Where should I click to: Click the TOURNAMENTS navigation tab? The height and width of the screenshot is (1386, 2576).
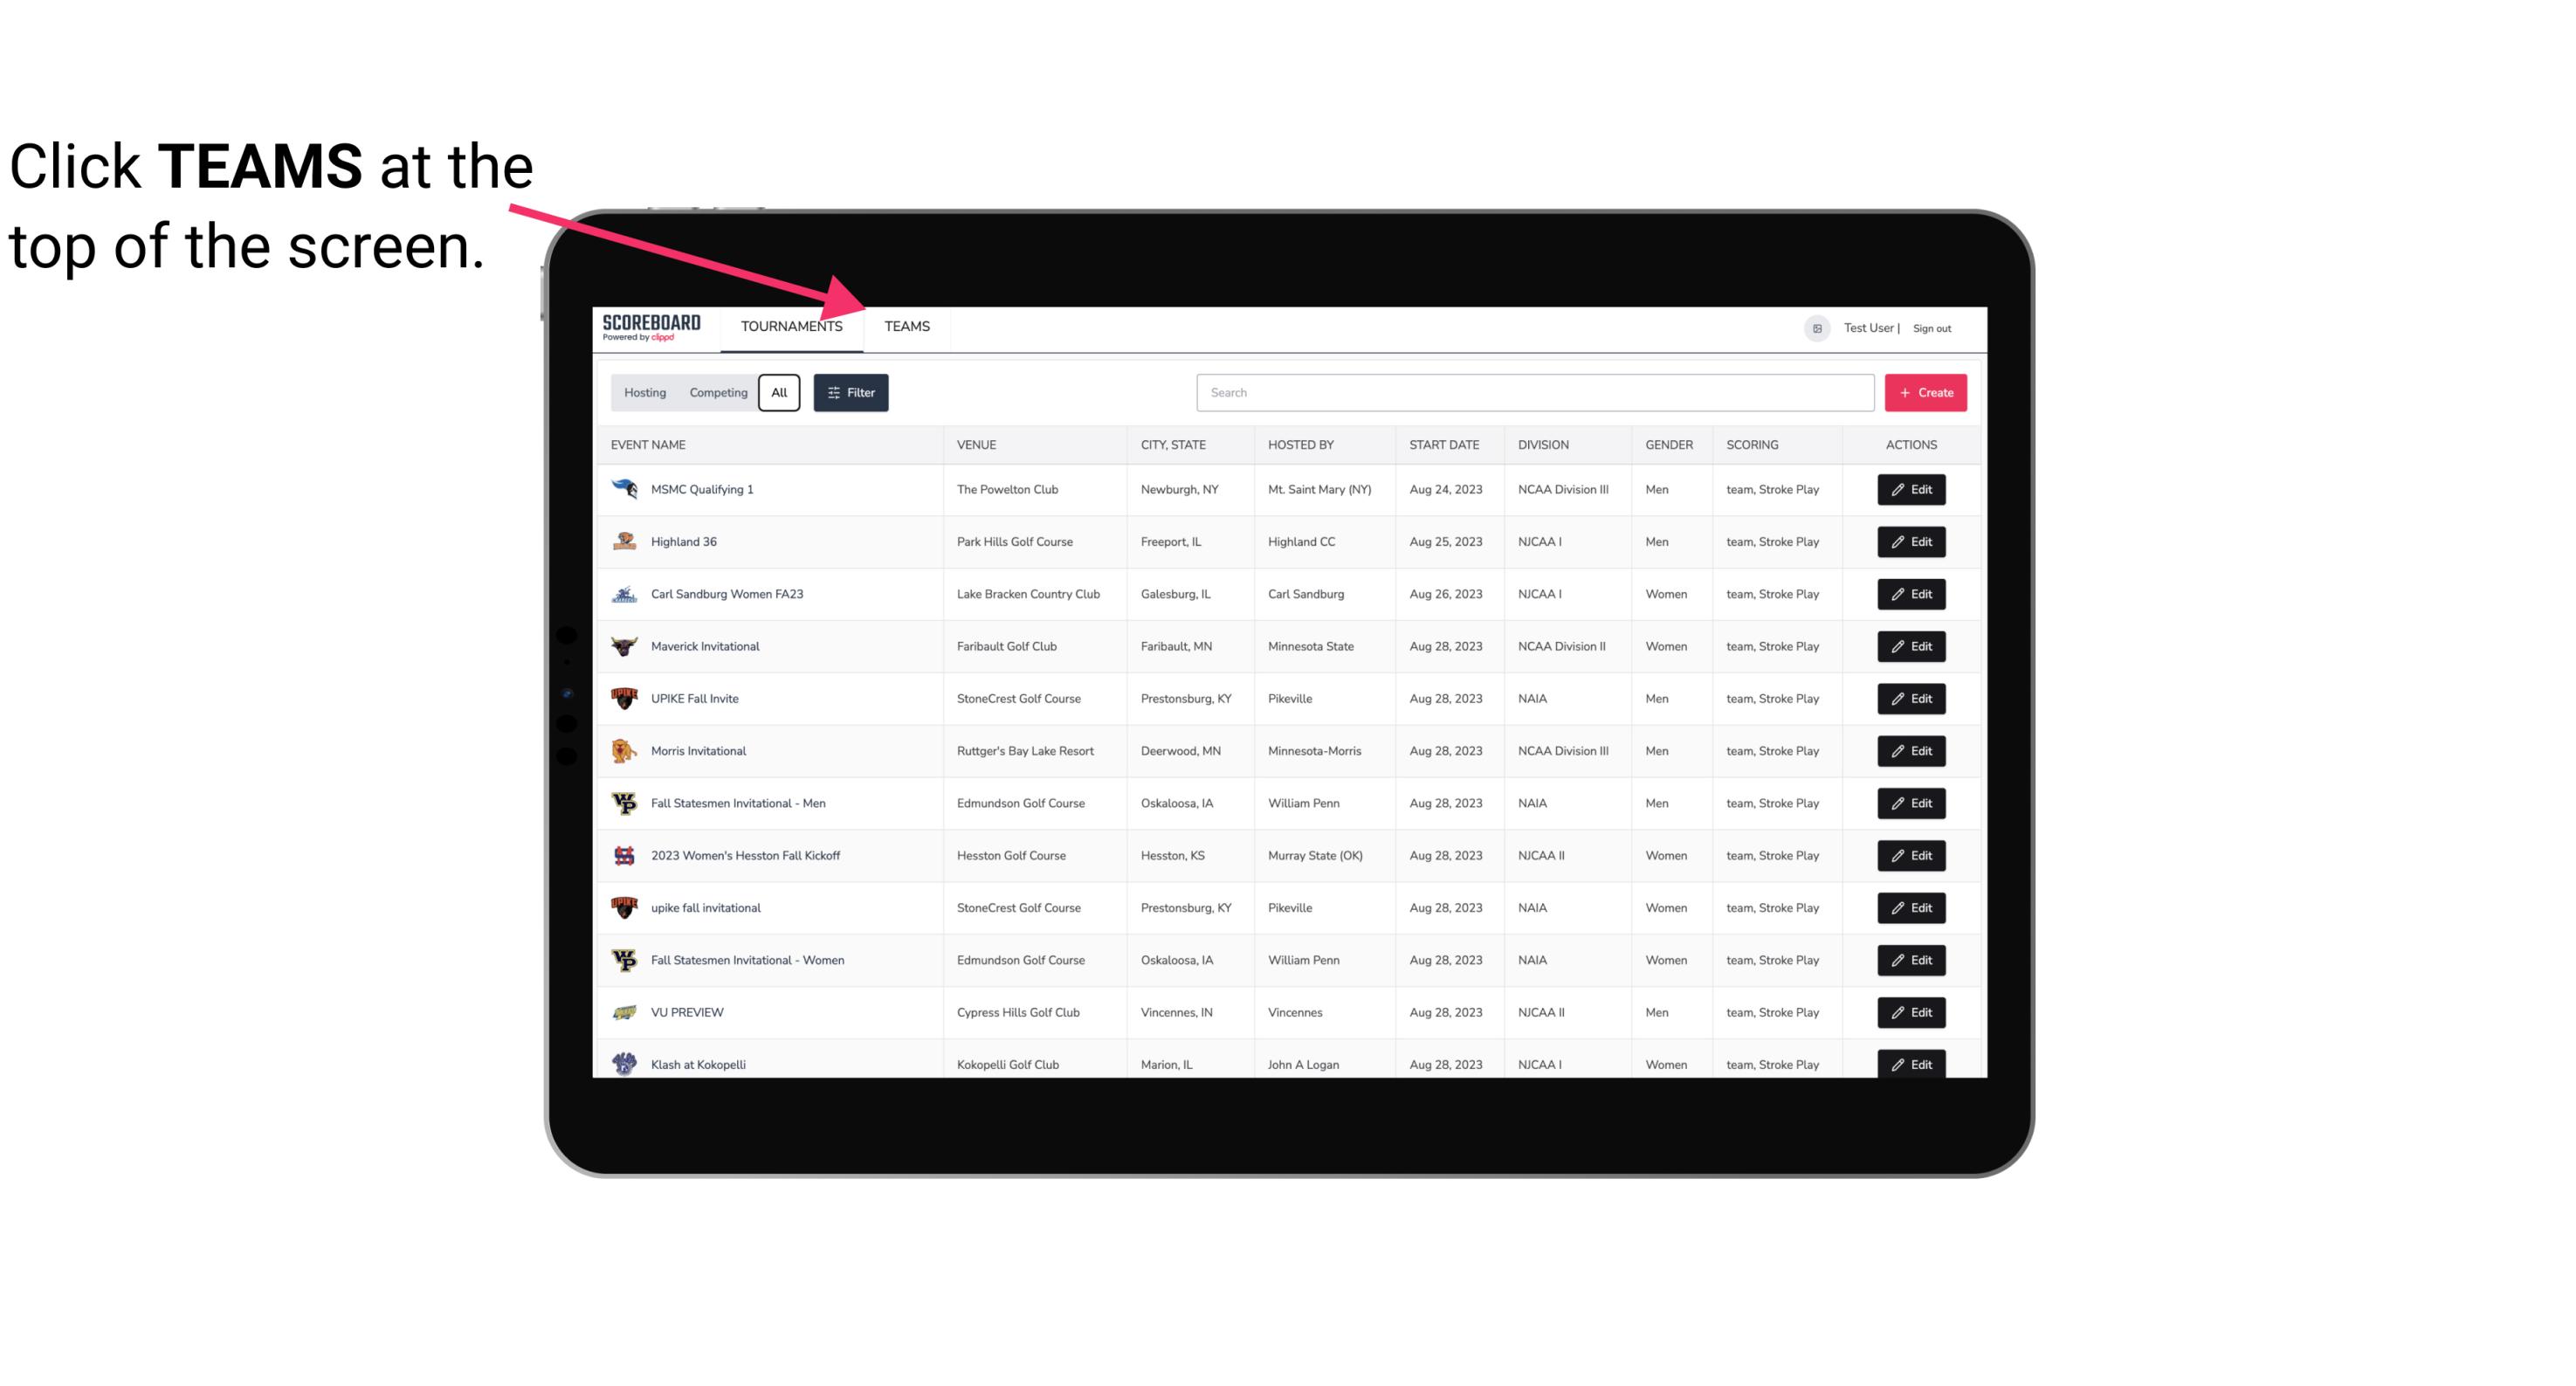click(x=790, y=326)
